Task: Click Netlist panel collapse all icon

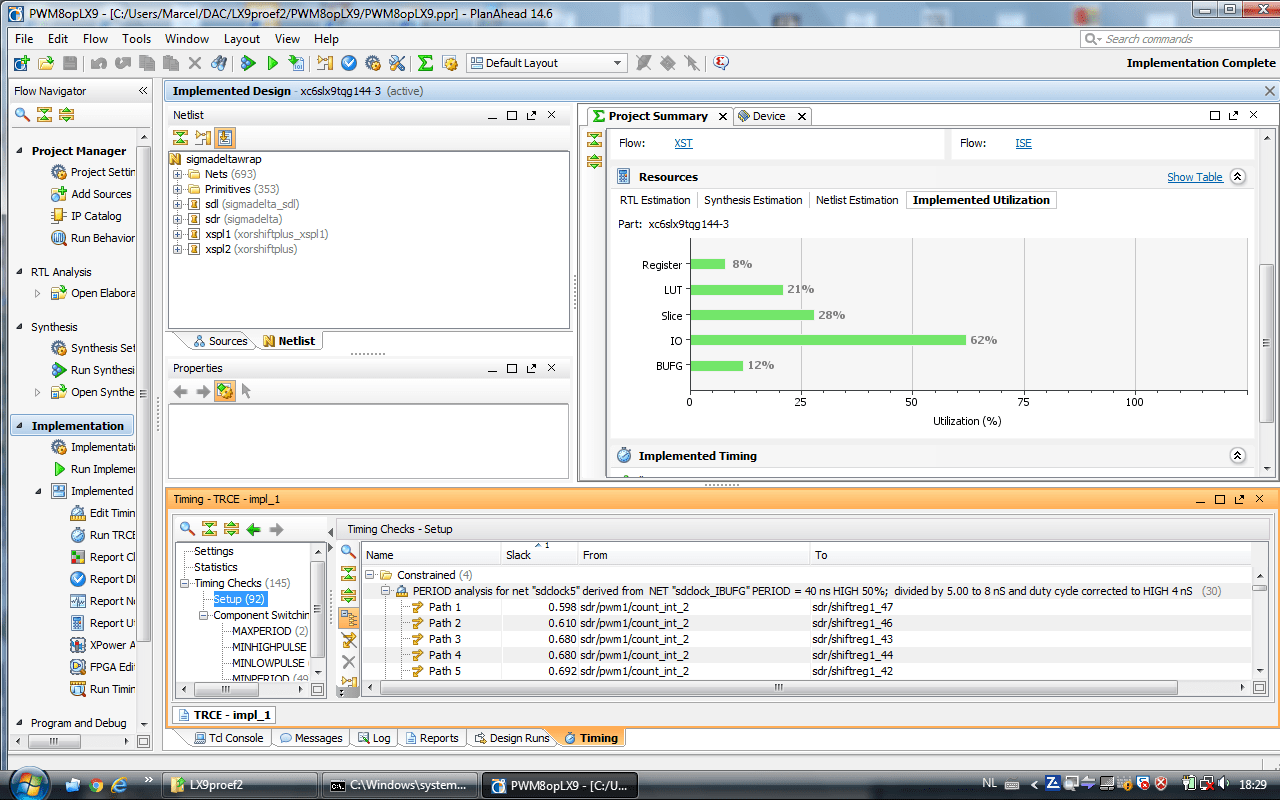Action: coord(181,138)
